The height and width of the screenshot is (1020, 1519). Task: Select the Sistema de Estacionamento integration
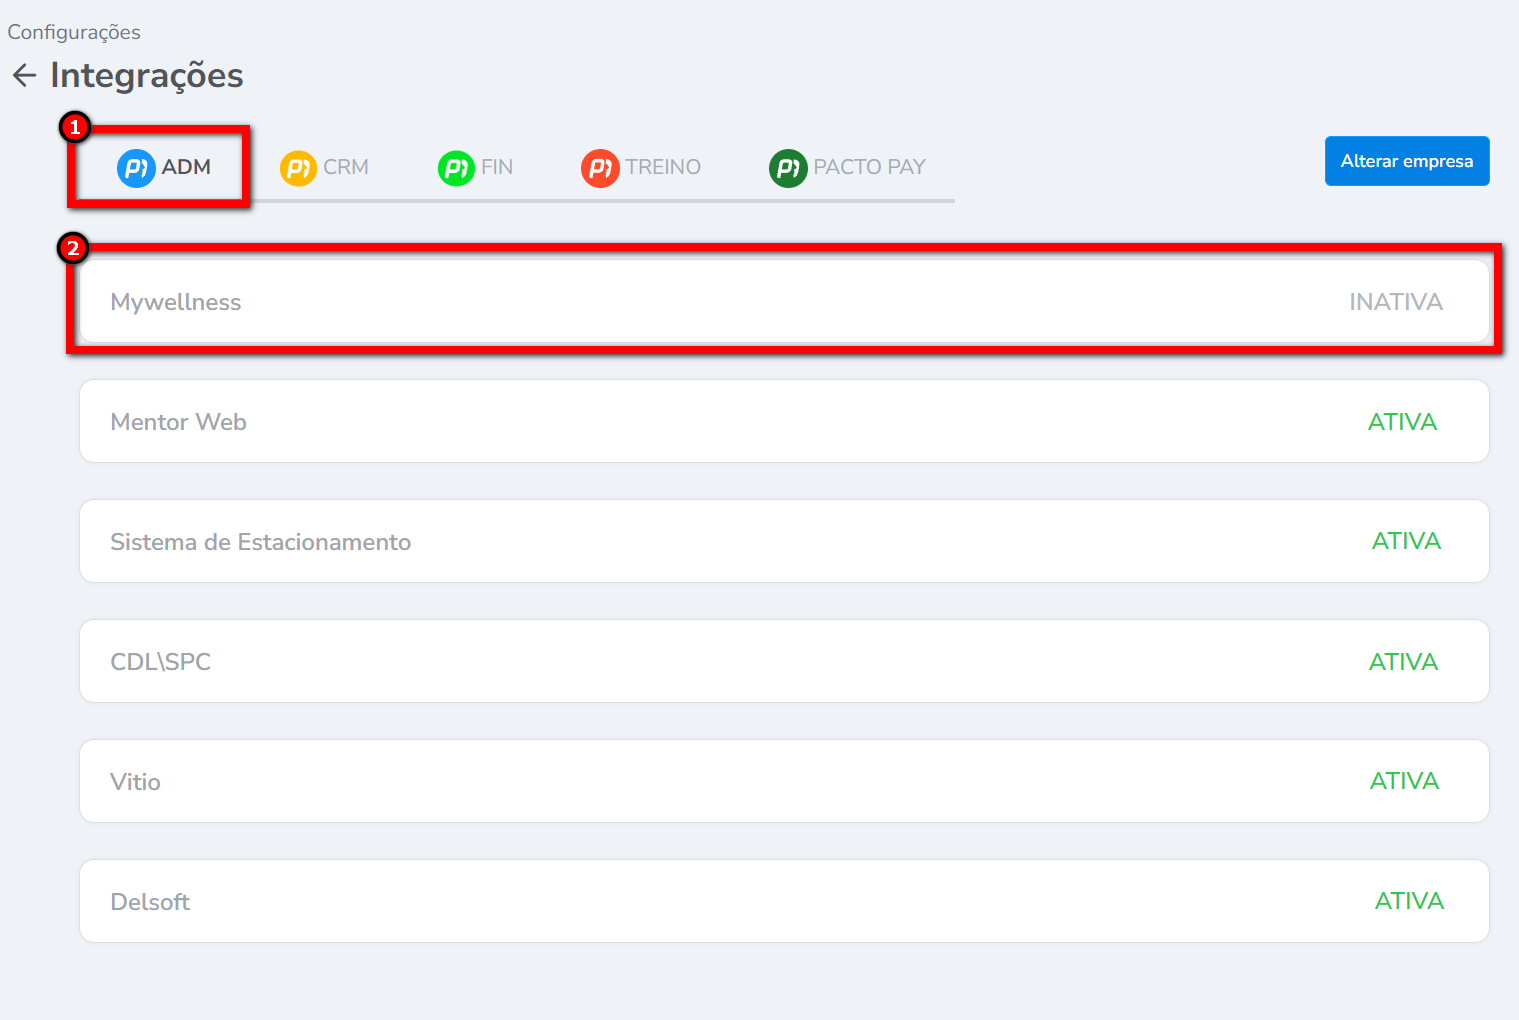tap(261, 542)
